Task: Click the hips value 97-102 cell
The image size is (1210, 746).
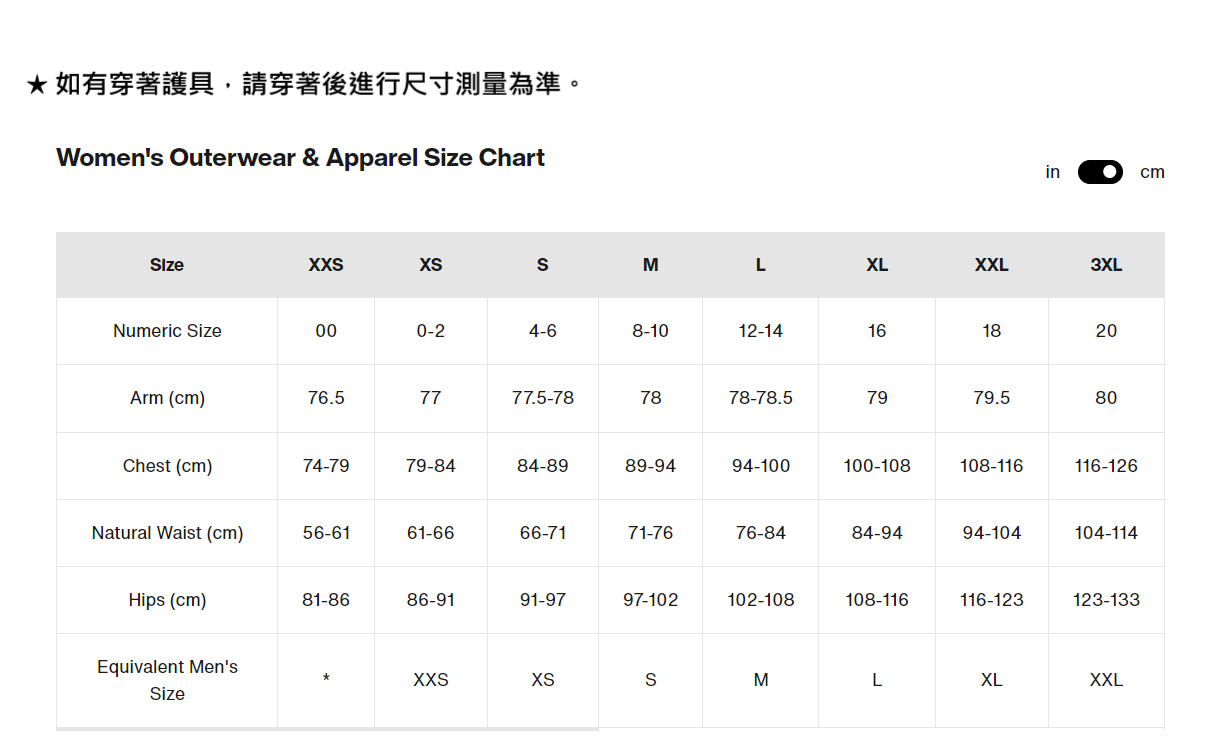Action: (651, 600)
